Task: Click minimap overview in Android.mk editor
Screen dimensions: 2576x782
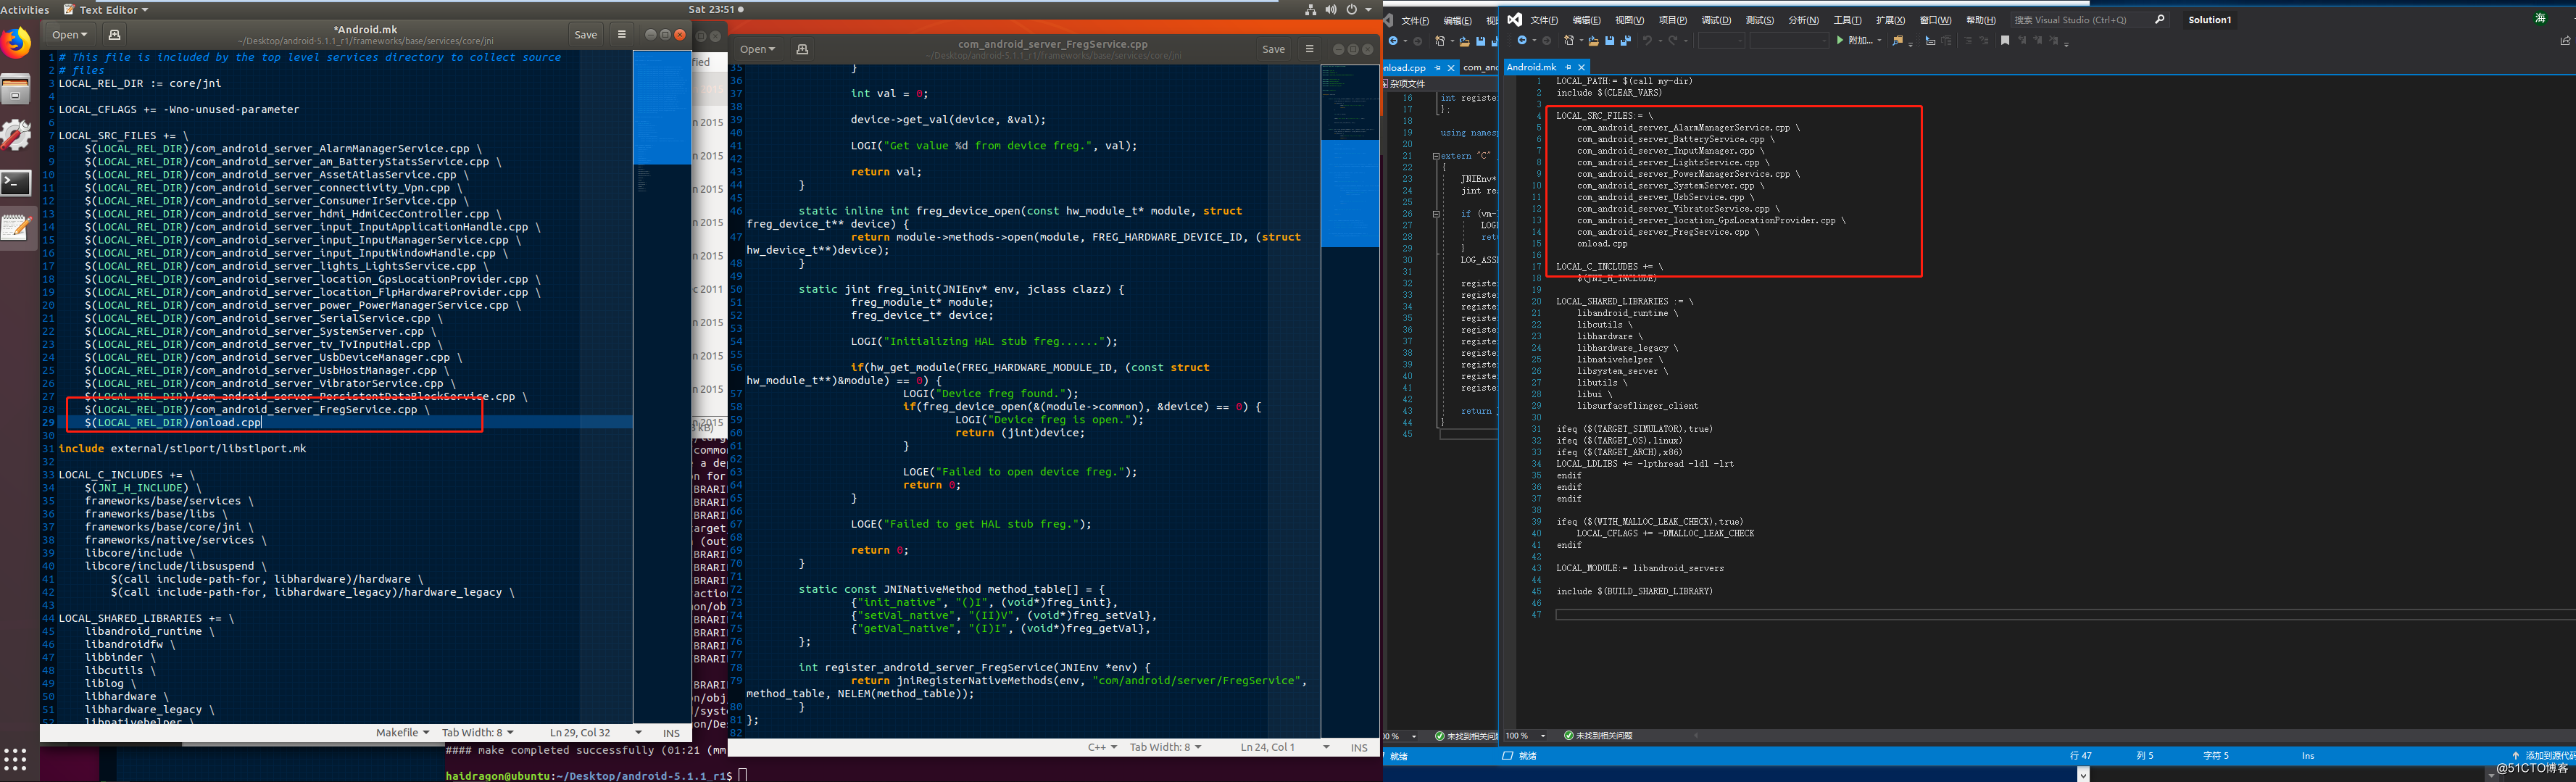Action: click(x=661, y=388)
